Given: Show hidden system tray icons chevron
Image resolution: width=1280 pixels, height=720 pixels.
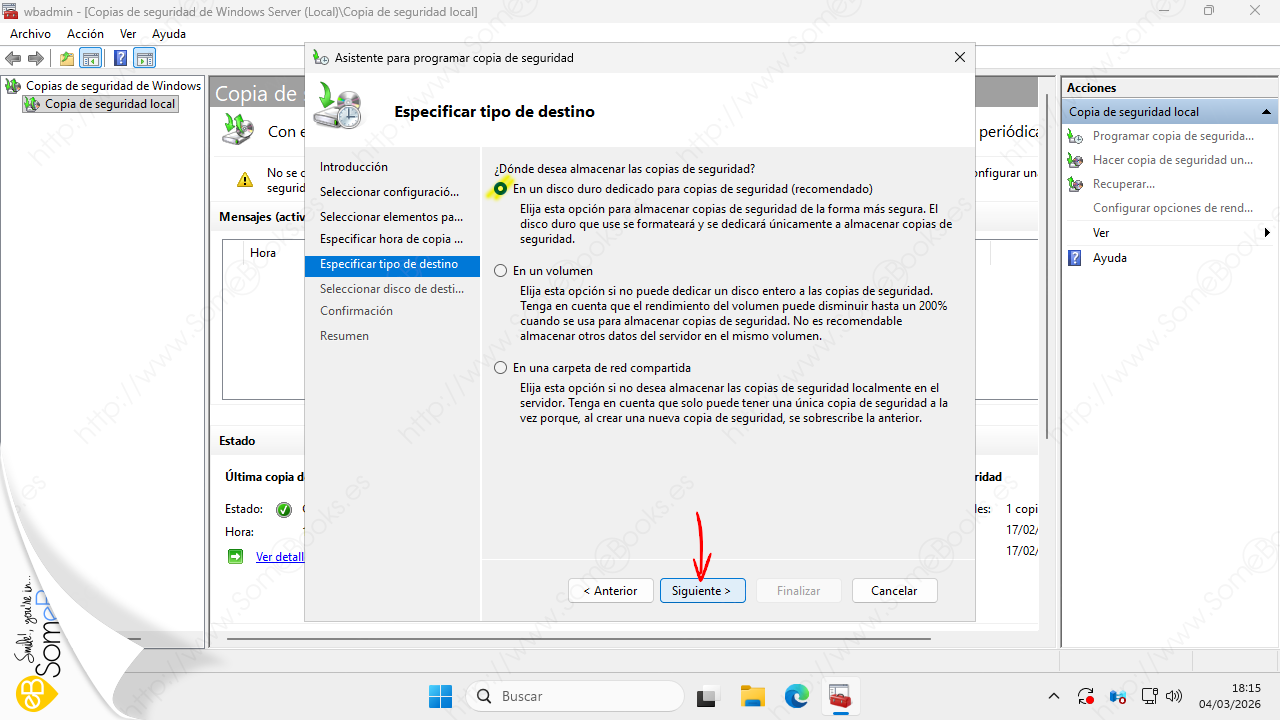Looking at the screenshot, I should tap(1053, 696).
